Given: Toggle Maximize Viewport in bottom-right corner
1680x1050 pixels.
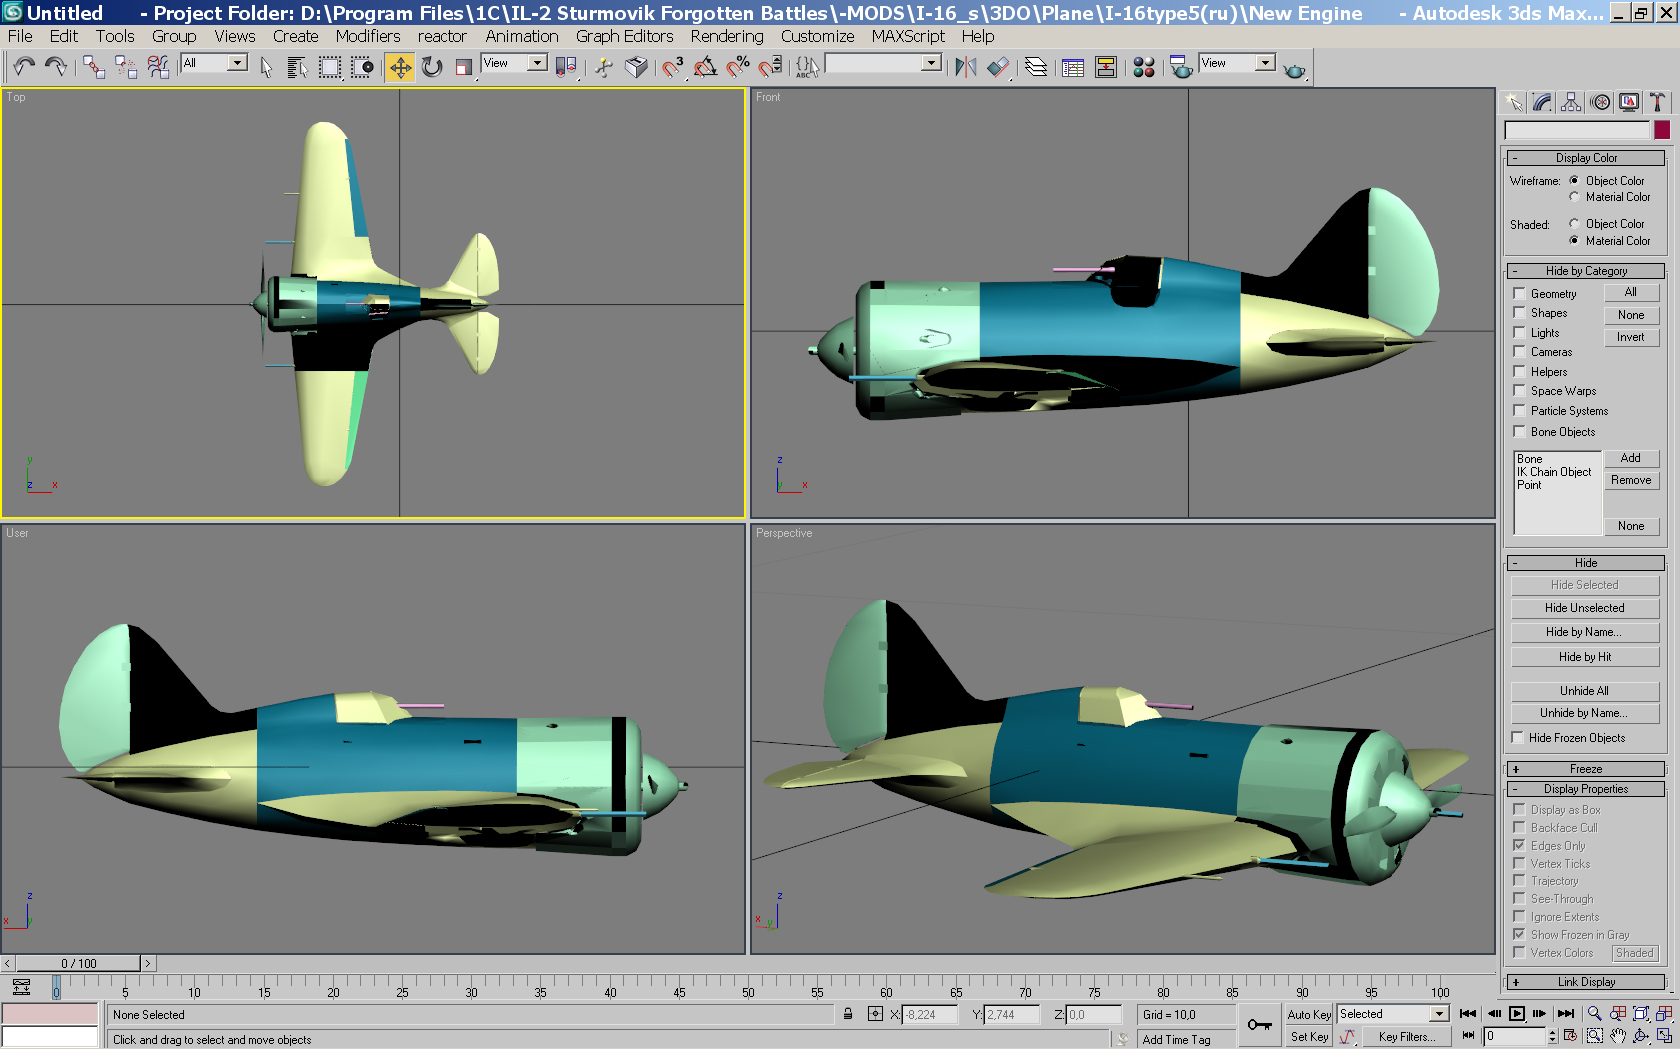Looking at the screenshot, I should click(x=1664, y=1037).
